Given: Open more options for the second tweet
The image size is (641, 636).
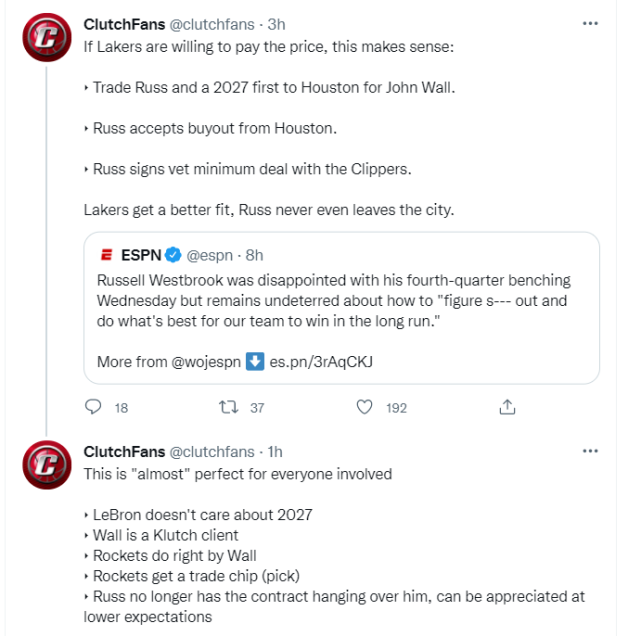Looking at the screenshot, I should (x=590, y=452).
